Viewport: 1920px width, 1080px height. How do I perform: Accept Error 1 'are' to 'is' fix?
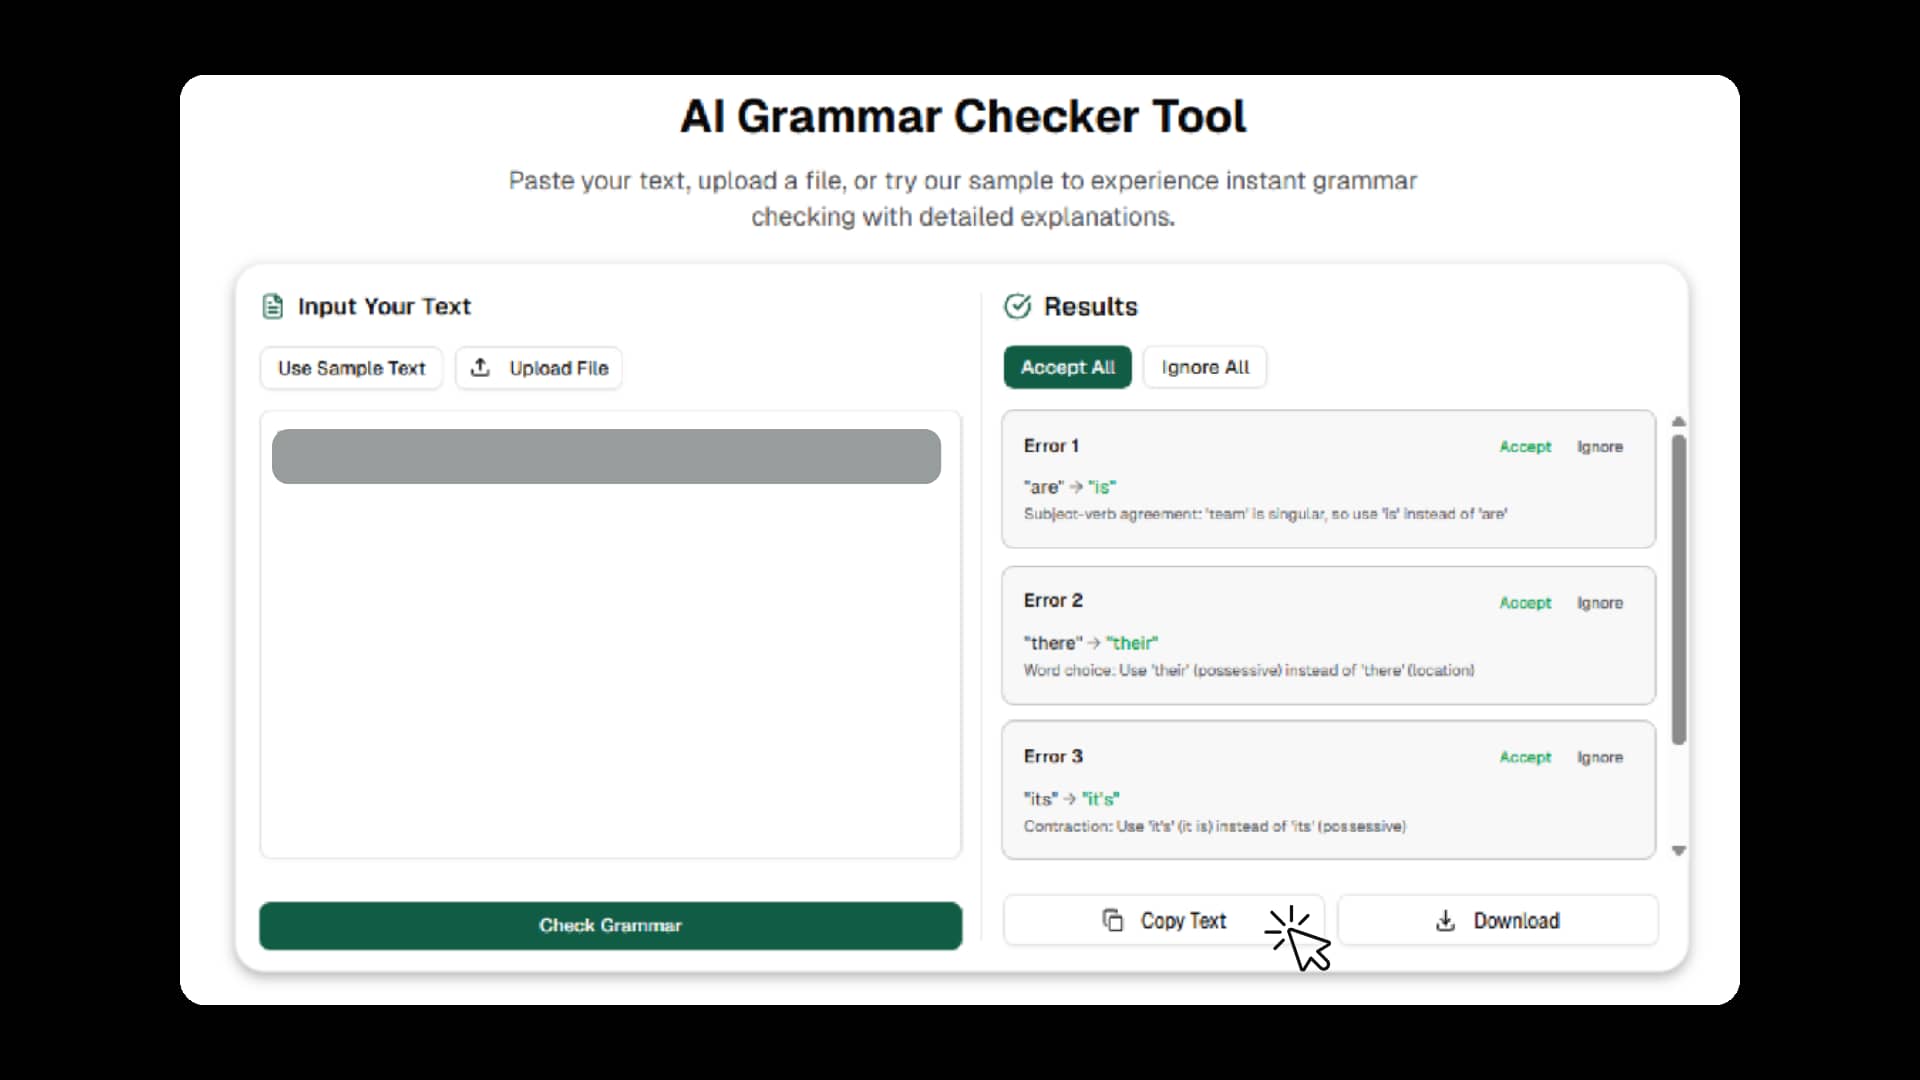(x=1524, y=447)
